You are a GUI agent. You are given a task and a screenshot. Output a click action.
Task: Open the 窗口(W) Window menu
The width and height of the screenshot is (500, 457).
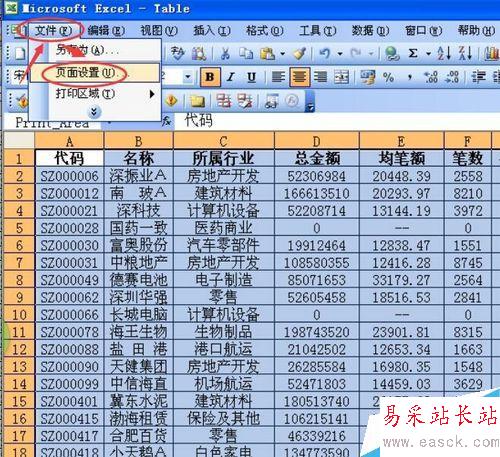(423, 31)
